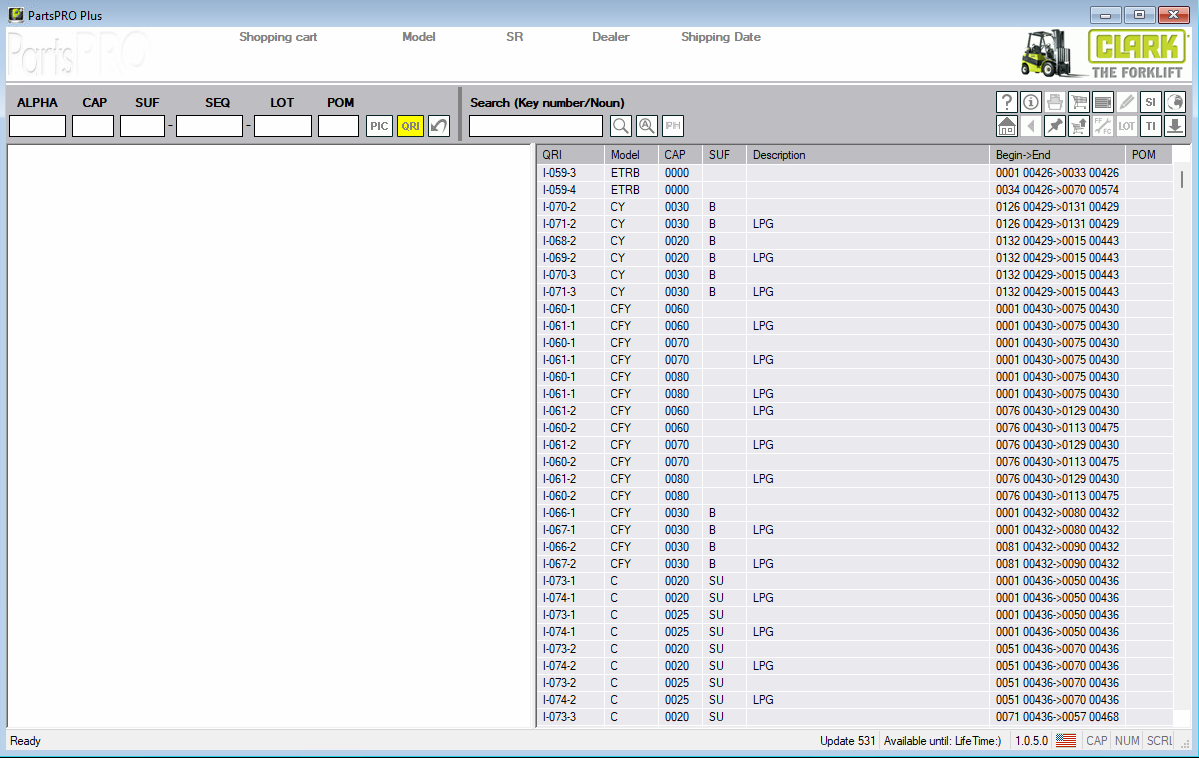The width and height of the screenshot is (1199, 758).
Task: Click the grayed-out printer icon
Action: [x=1054, y=102]
